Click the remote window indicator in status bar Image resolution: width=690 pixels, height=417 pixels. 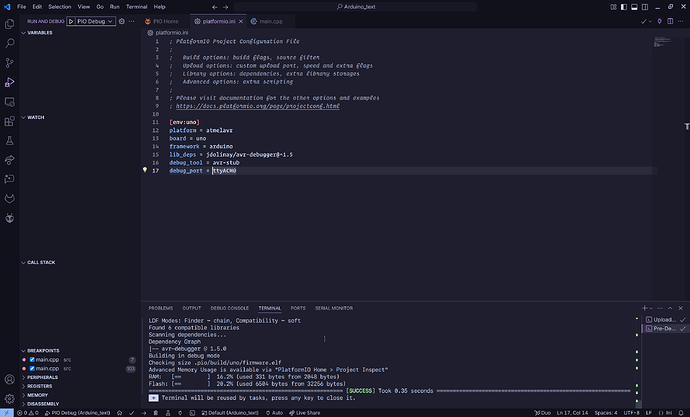(7, 413)
